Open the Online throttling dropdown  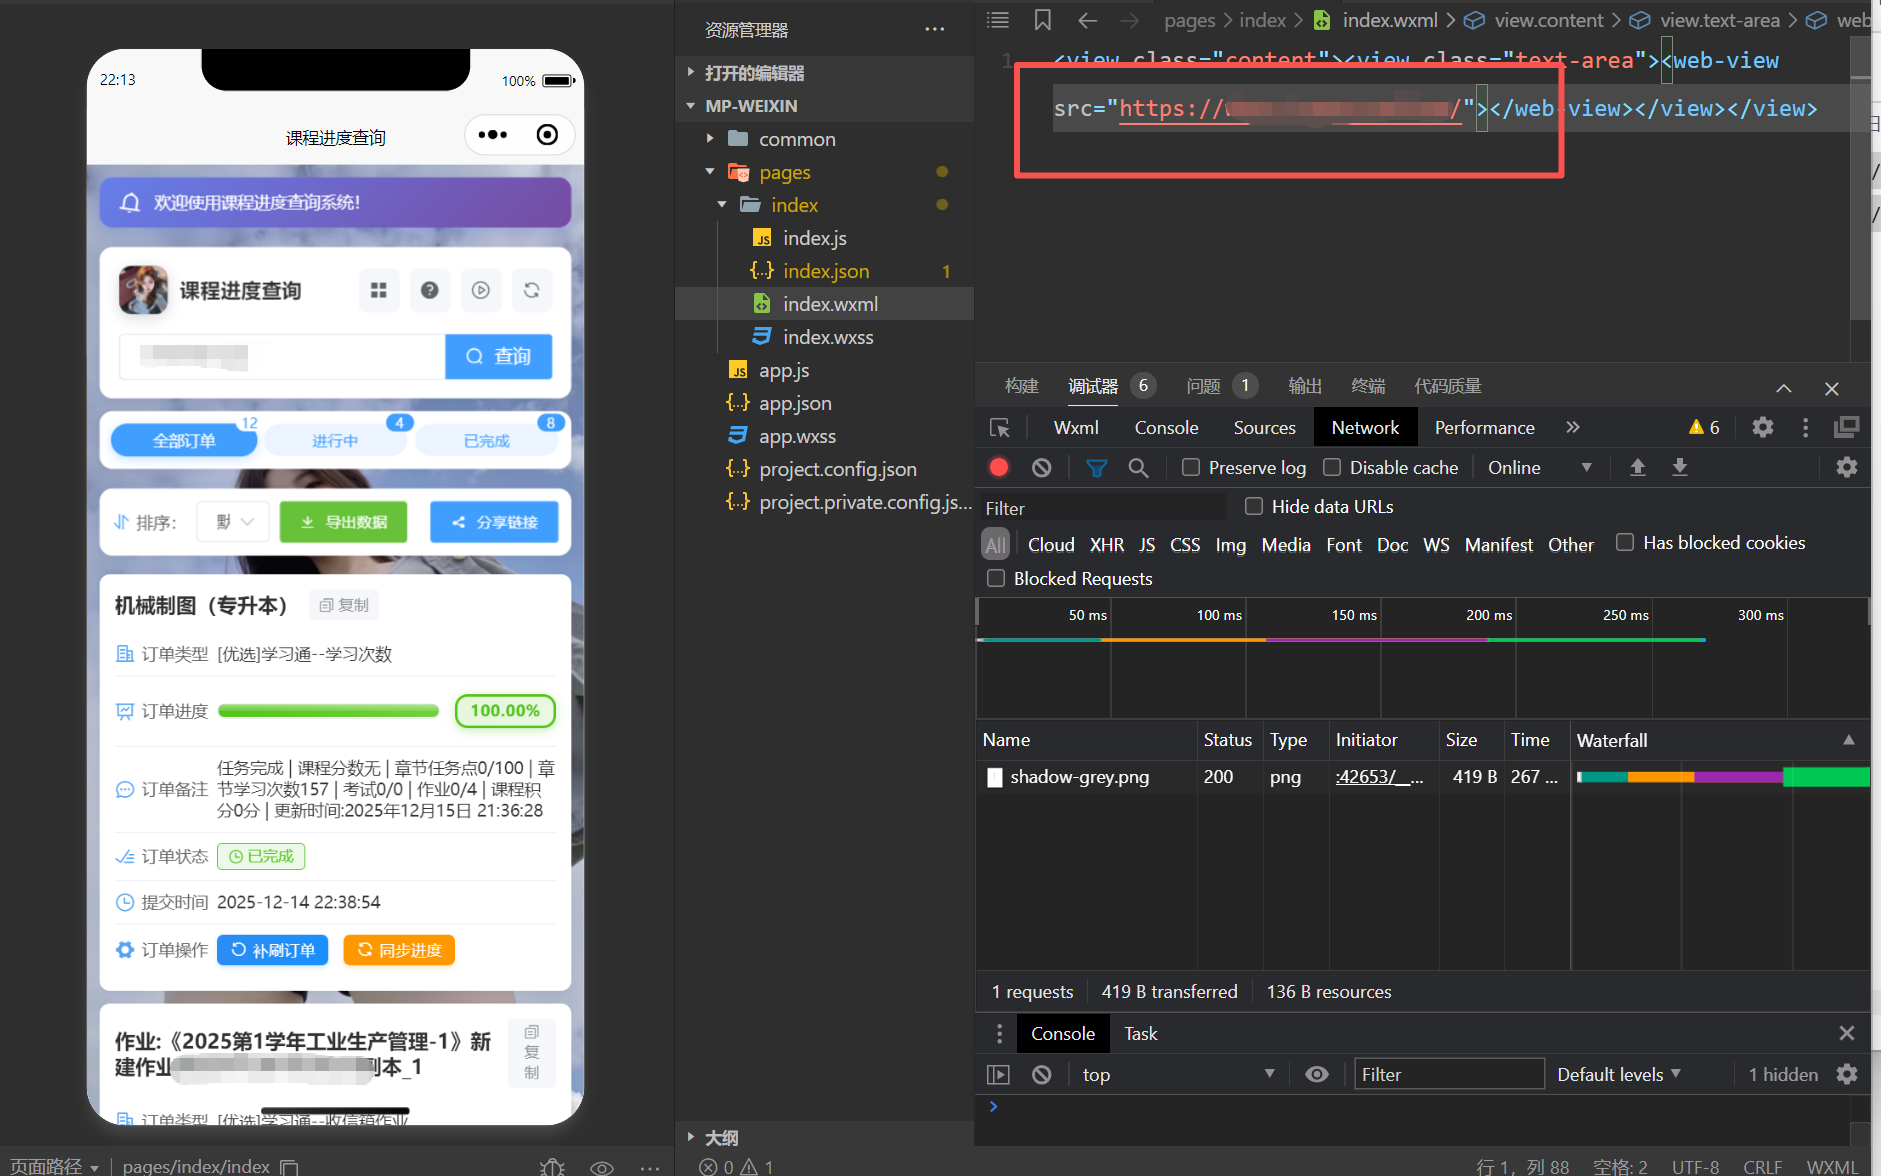coord(1539,467)
